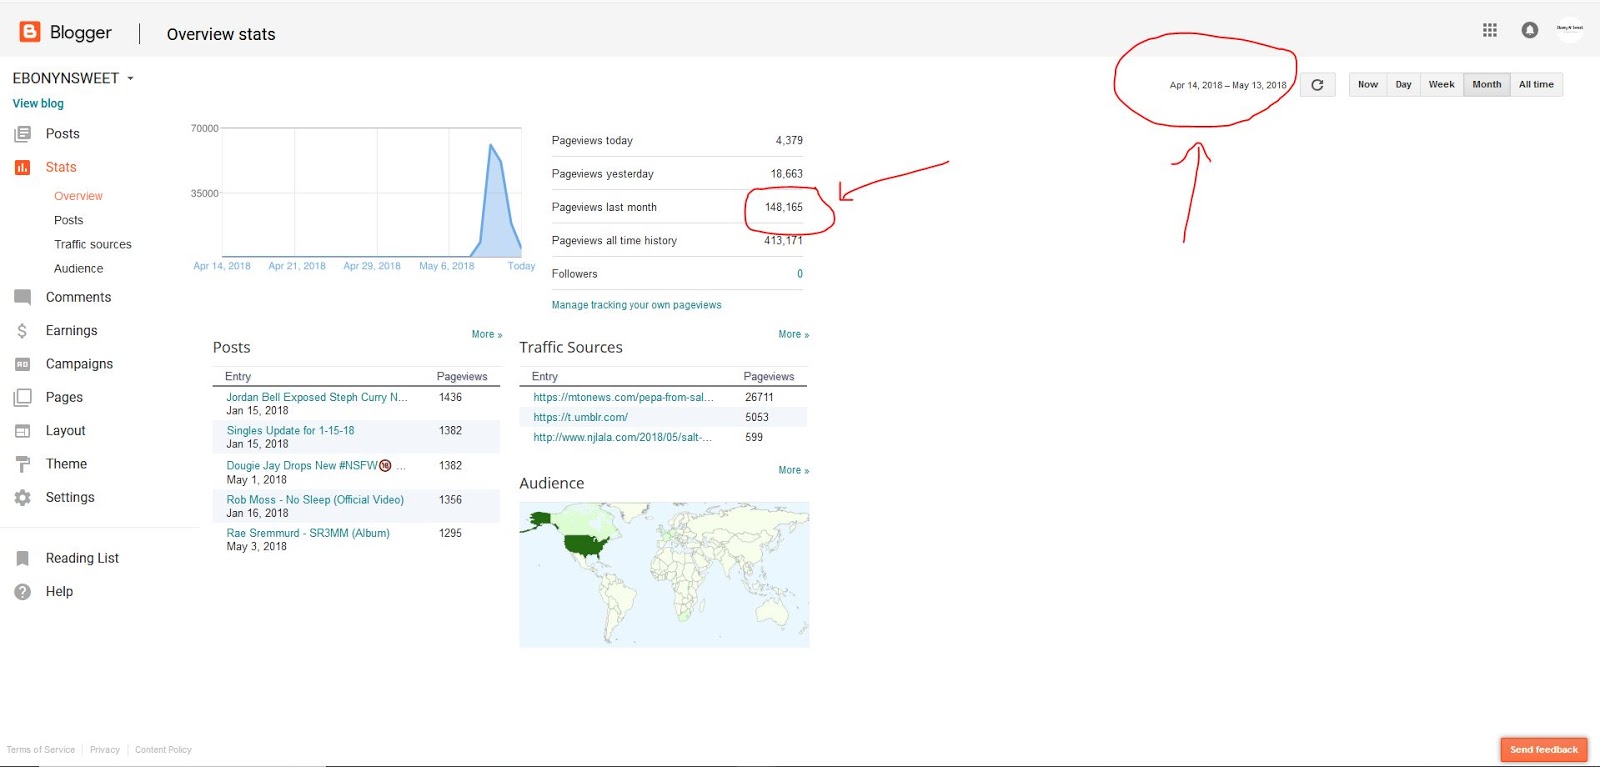The width and height of the screenshot is (1600, 767).
Task: Select the Week time range
Action: (1441, 85)
